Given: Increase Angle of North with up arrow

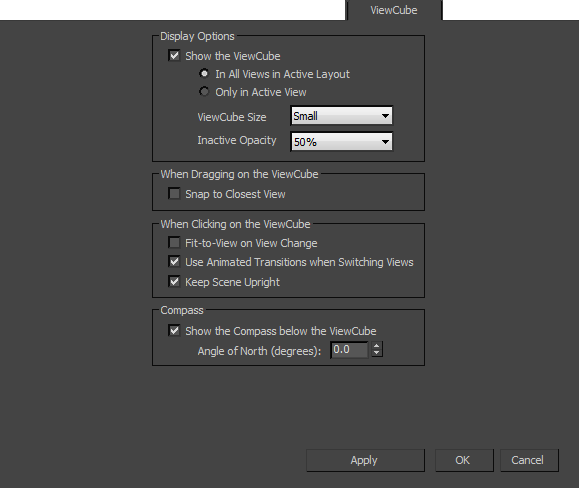Looking at the screenshot, I should coord(377,346).
